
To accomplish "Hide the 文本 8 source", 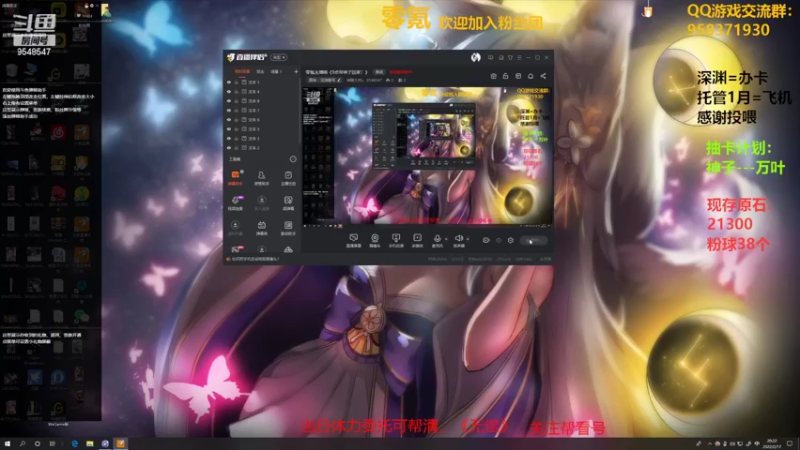I will (229, 101).
